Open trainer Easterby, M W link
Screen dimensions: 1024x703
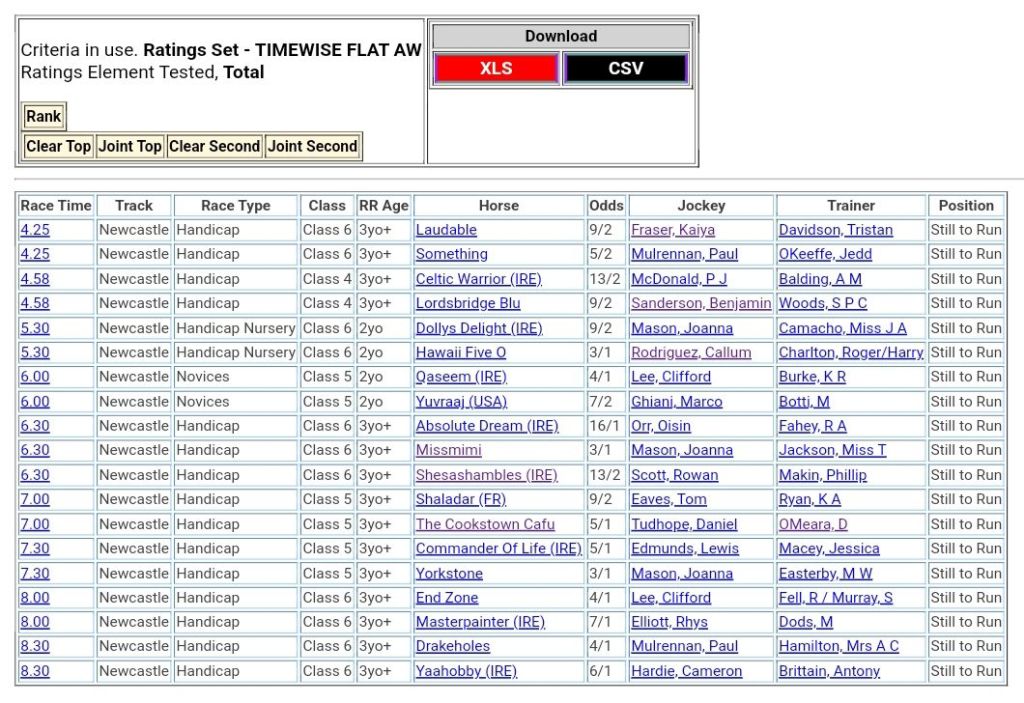point(825,573)
